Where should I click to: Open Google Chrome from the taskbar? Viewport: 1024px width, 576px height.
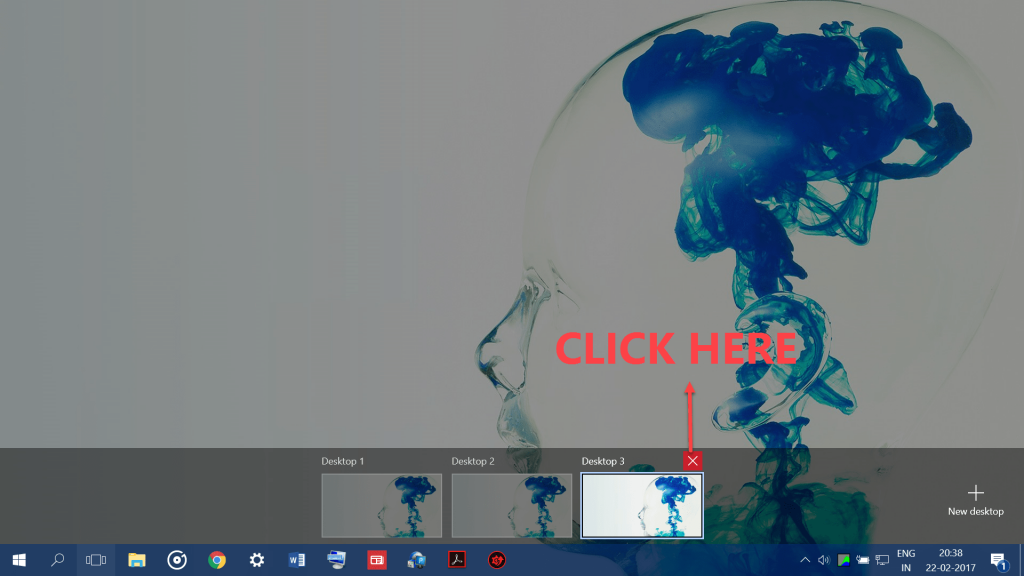tap(217, 560)
